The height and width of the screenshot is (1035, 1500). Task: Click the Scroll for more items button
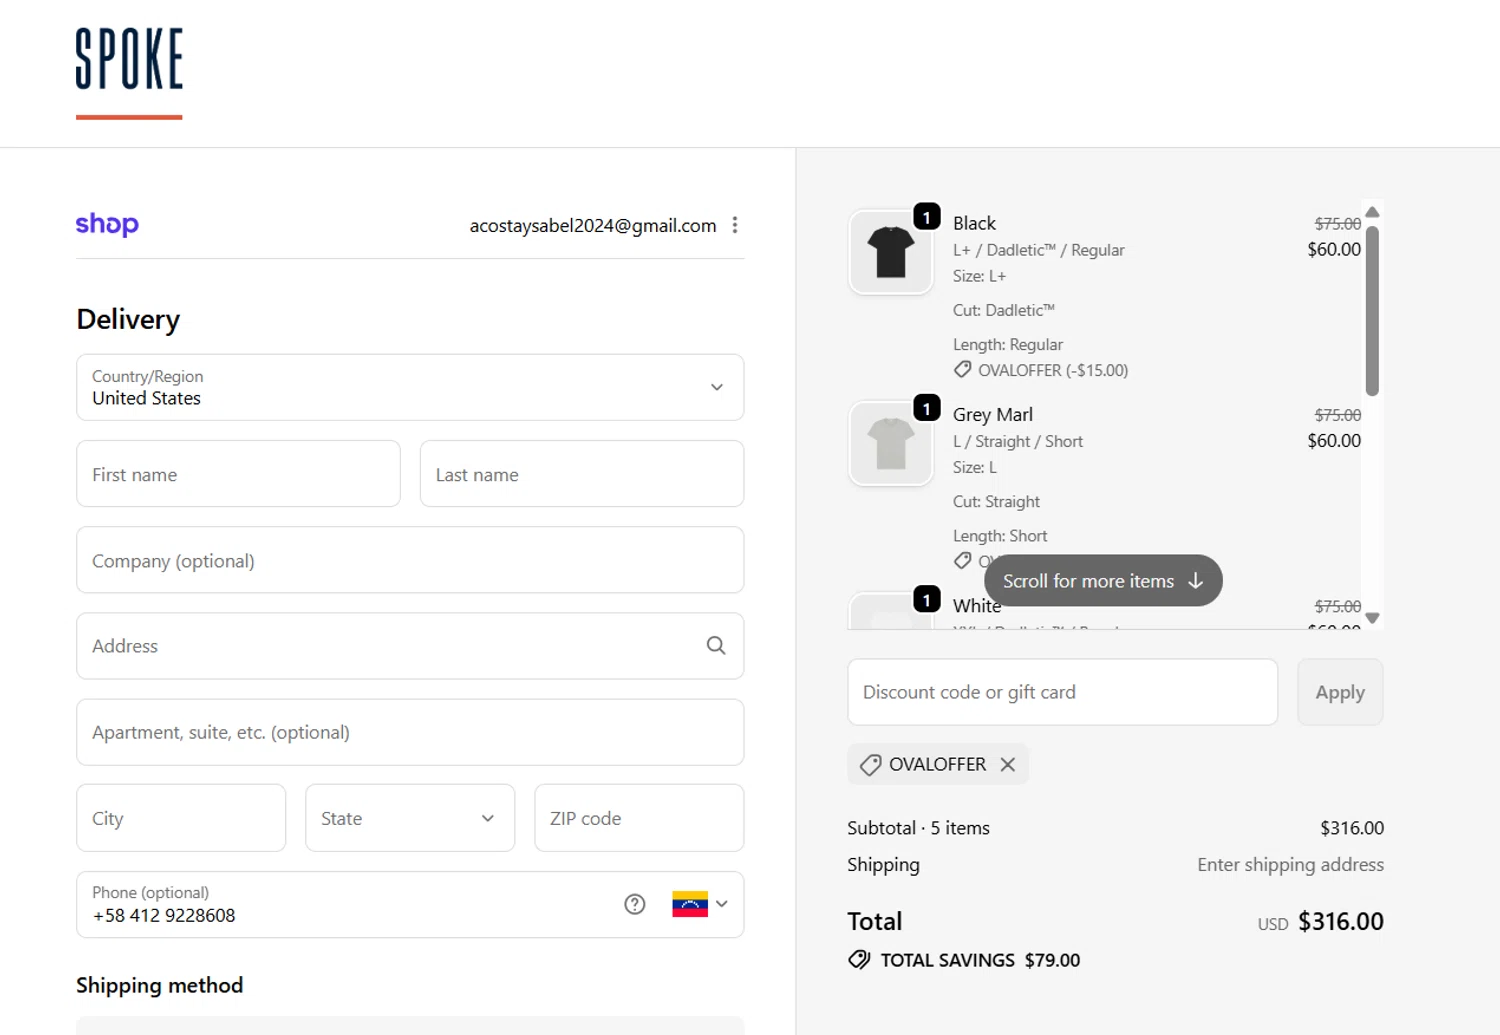point(1103,581)
